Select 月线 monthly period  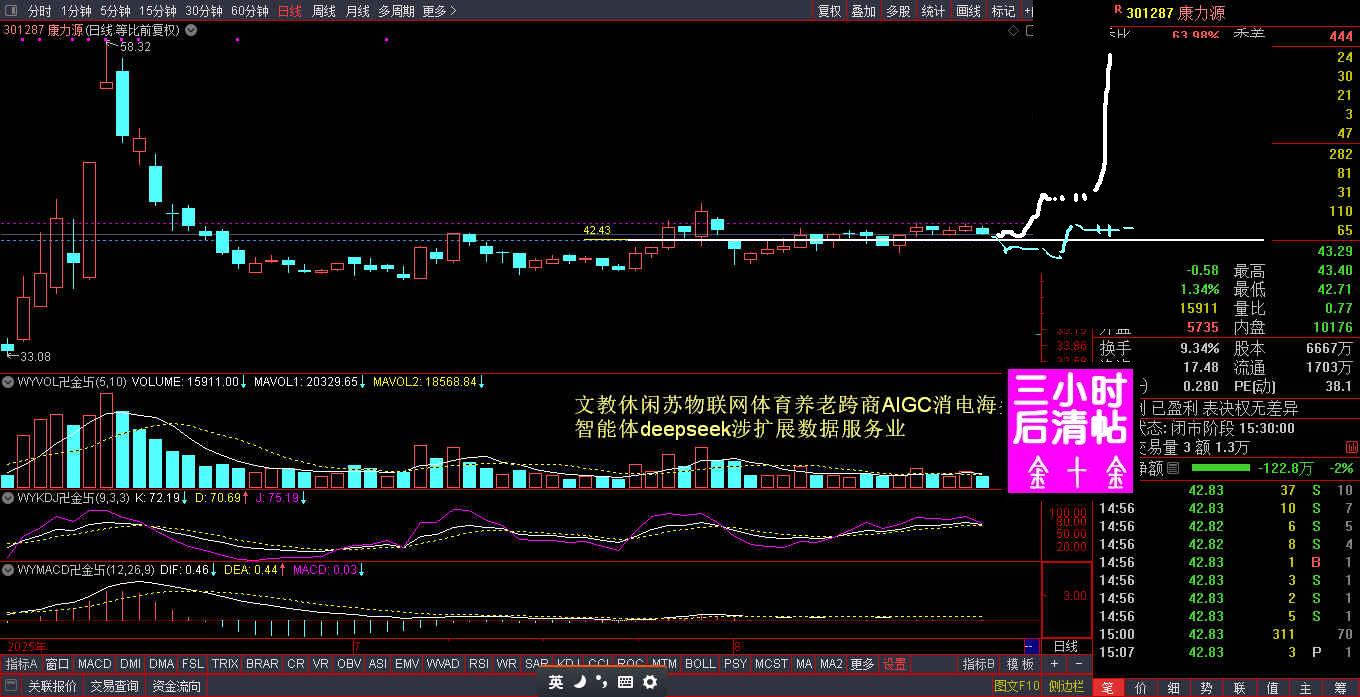tap(357, 11)
